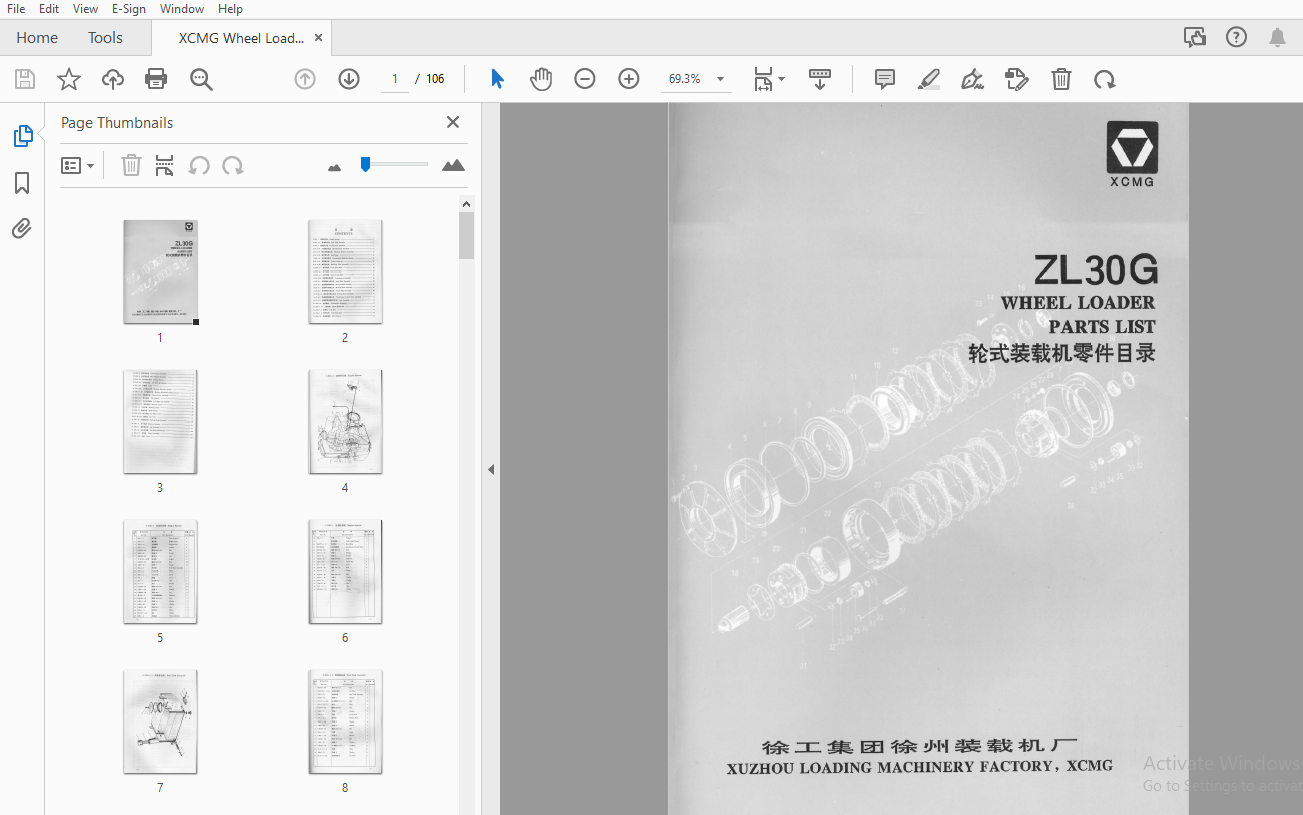The height and width of the screenshot is (815, 1303).
Task: Select the XCMG Wheel Loader document tab
Action: pos(241,38)
